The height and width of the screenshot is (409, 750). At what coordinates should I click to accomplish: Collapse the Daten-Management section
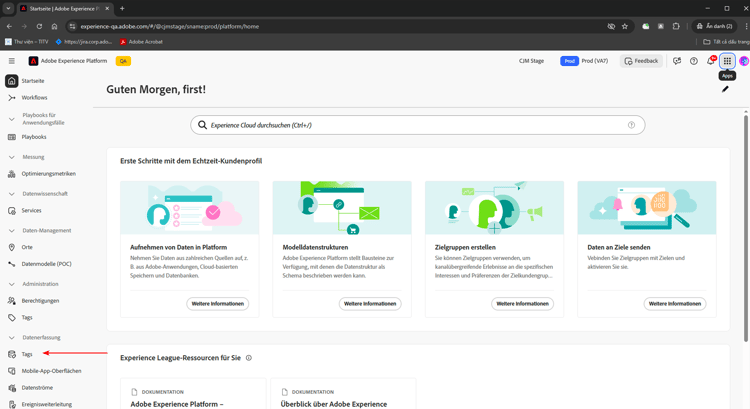(11, 231)
